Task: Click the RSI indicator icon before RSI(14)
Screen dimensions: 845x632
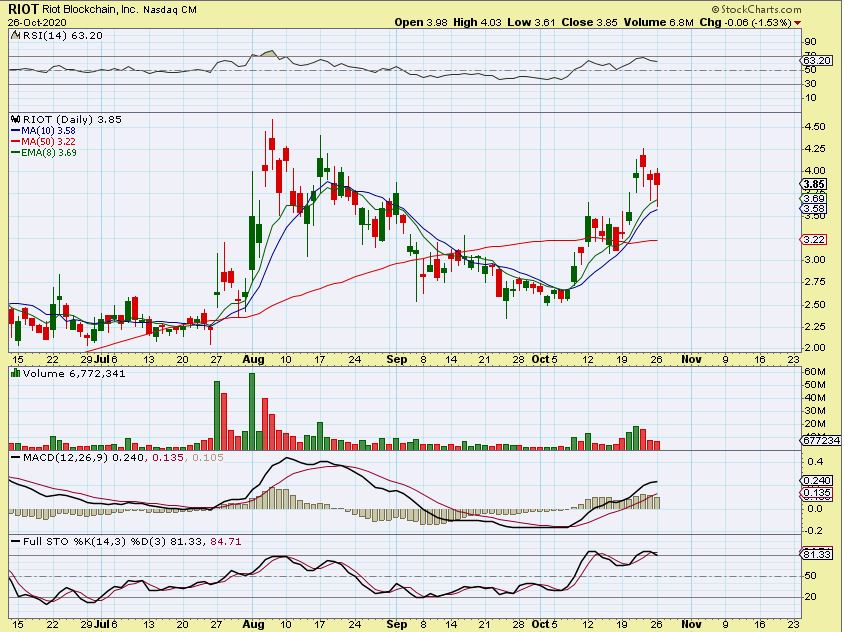Action: point(15,36)
